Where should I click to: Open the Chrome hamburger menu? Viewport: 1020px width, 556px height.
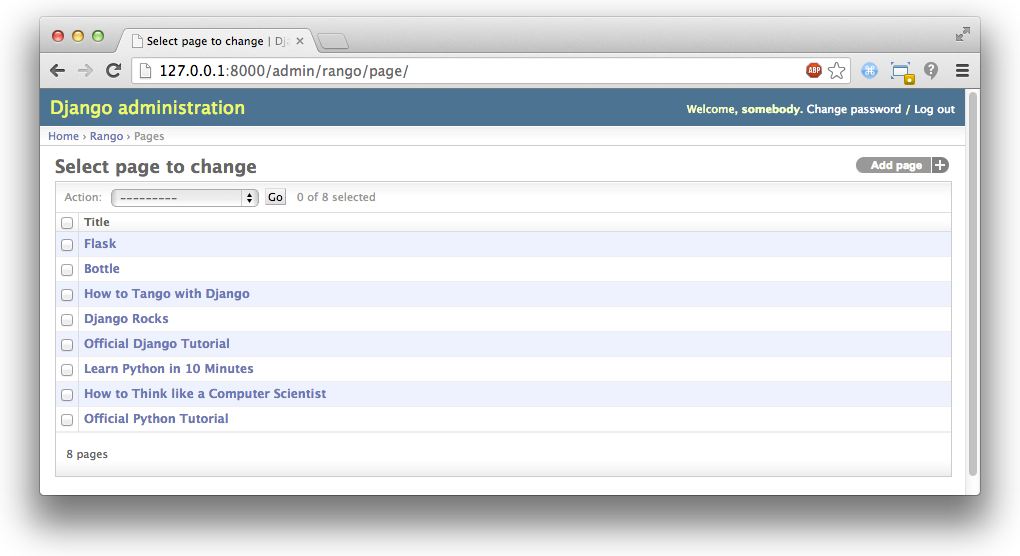pos(962,70)
